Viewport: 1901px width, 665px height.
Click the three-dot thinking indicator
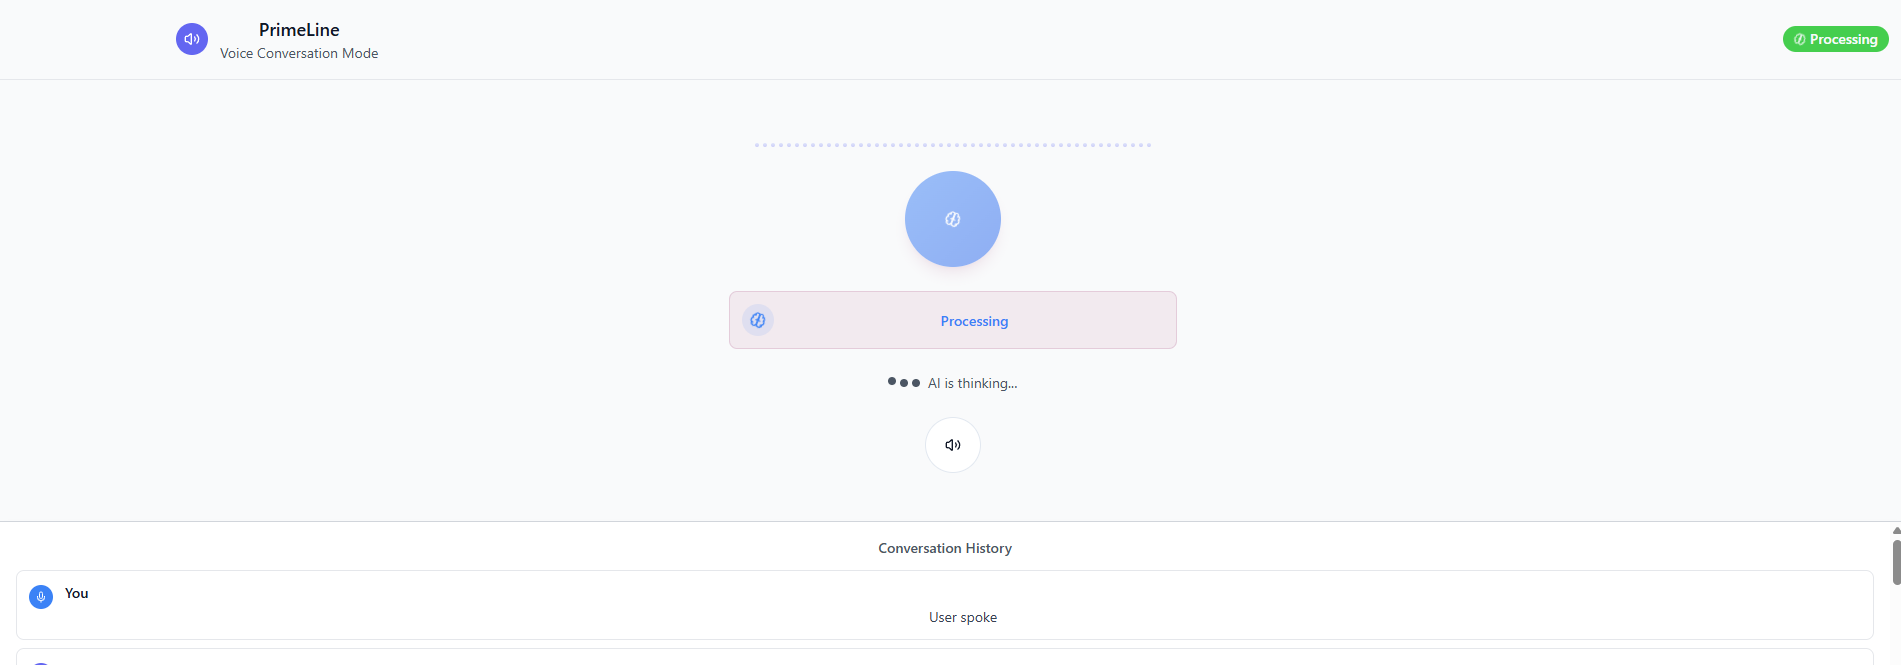point(904,382)
